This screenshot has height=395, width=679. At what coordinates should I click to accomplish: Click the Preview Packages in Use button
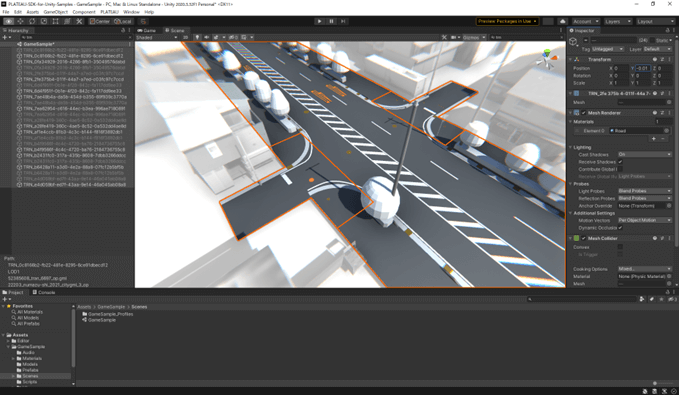point(508,21)
